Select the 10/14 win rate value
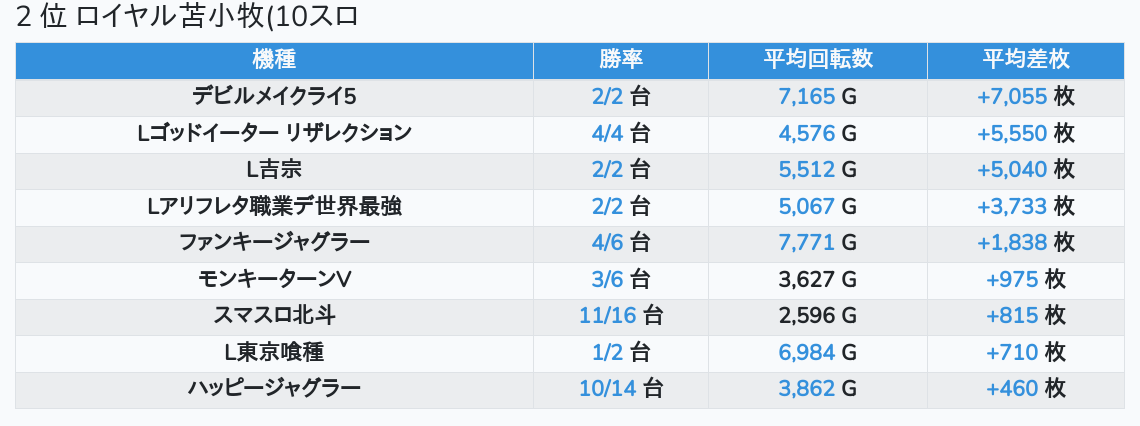The image size is (1140, 426). [608, 389]
